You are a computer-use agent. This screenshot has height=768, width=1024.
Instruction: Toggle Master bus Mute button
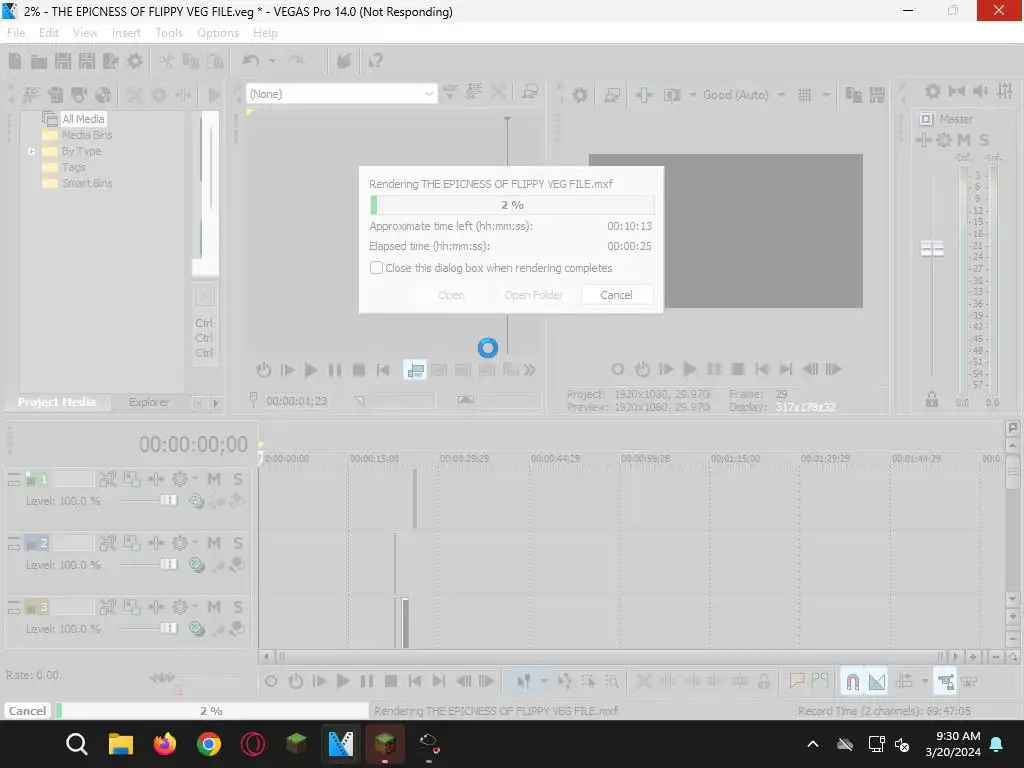coord(964,140)
